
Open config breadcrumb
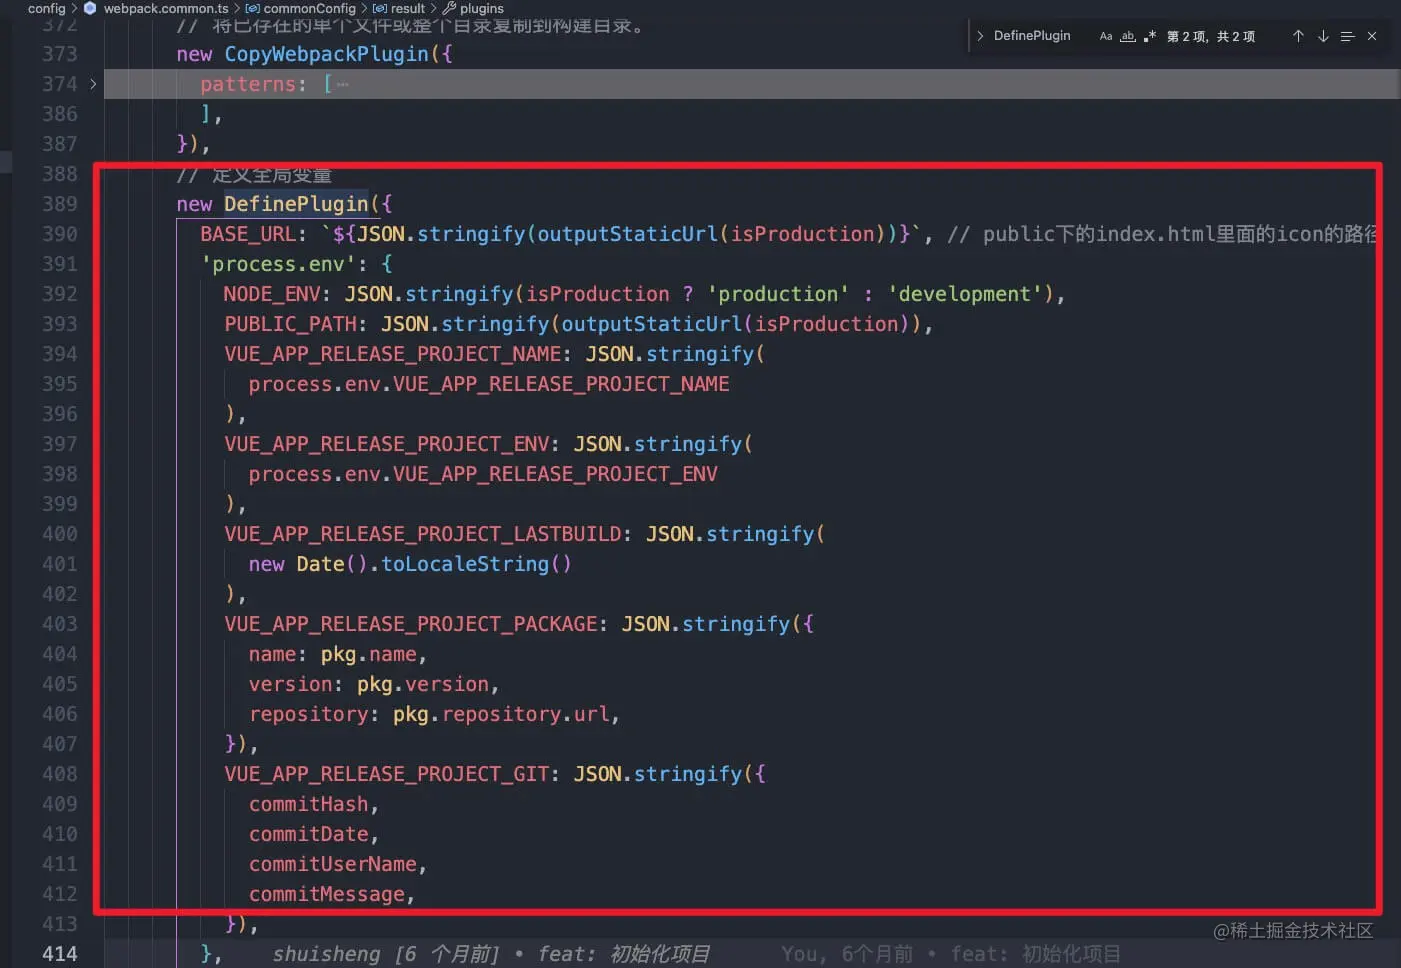tap(46, 8)
